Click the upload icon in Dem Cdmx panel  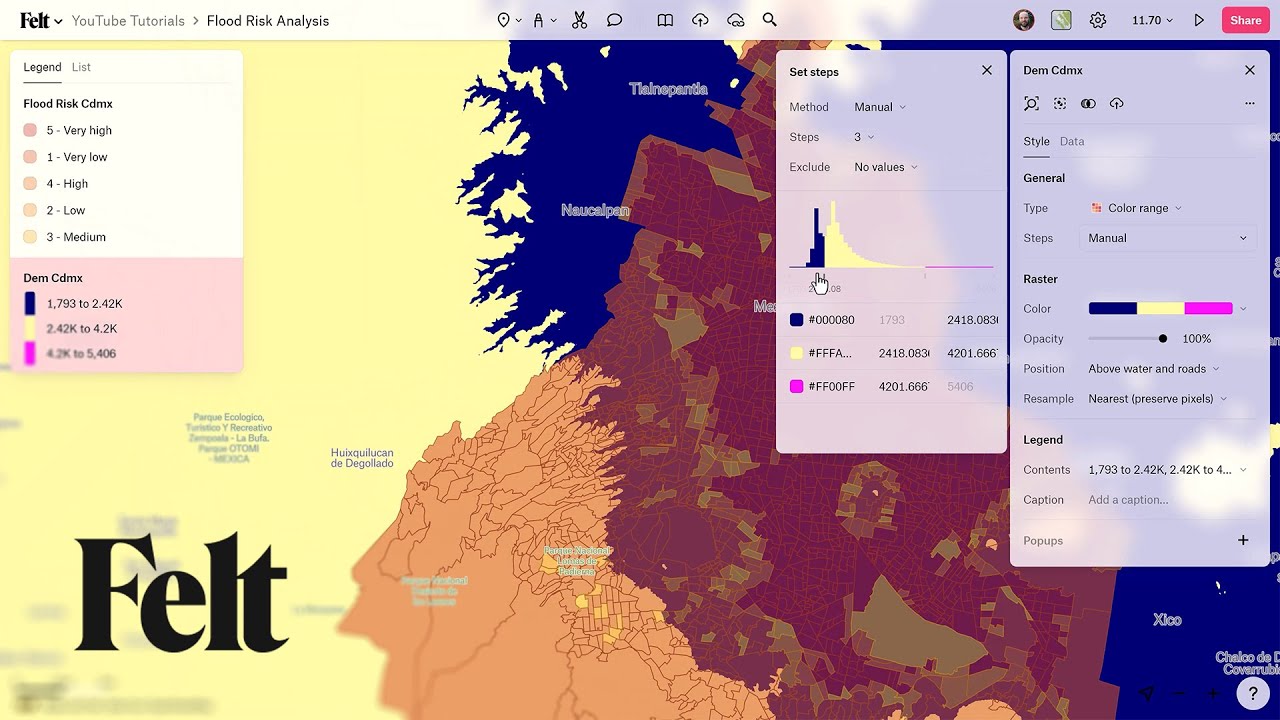click(1117, 104)
